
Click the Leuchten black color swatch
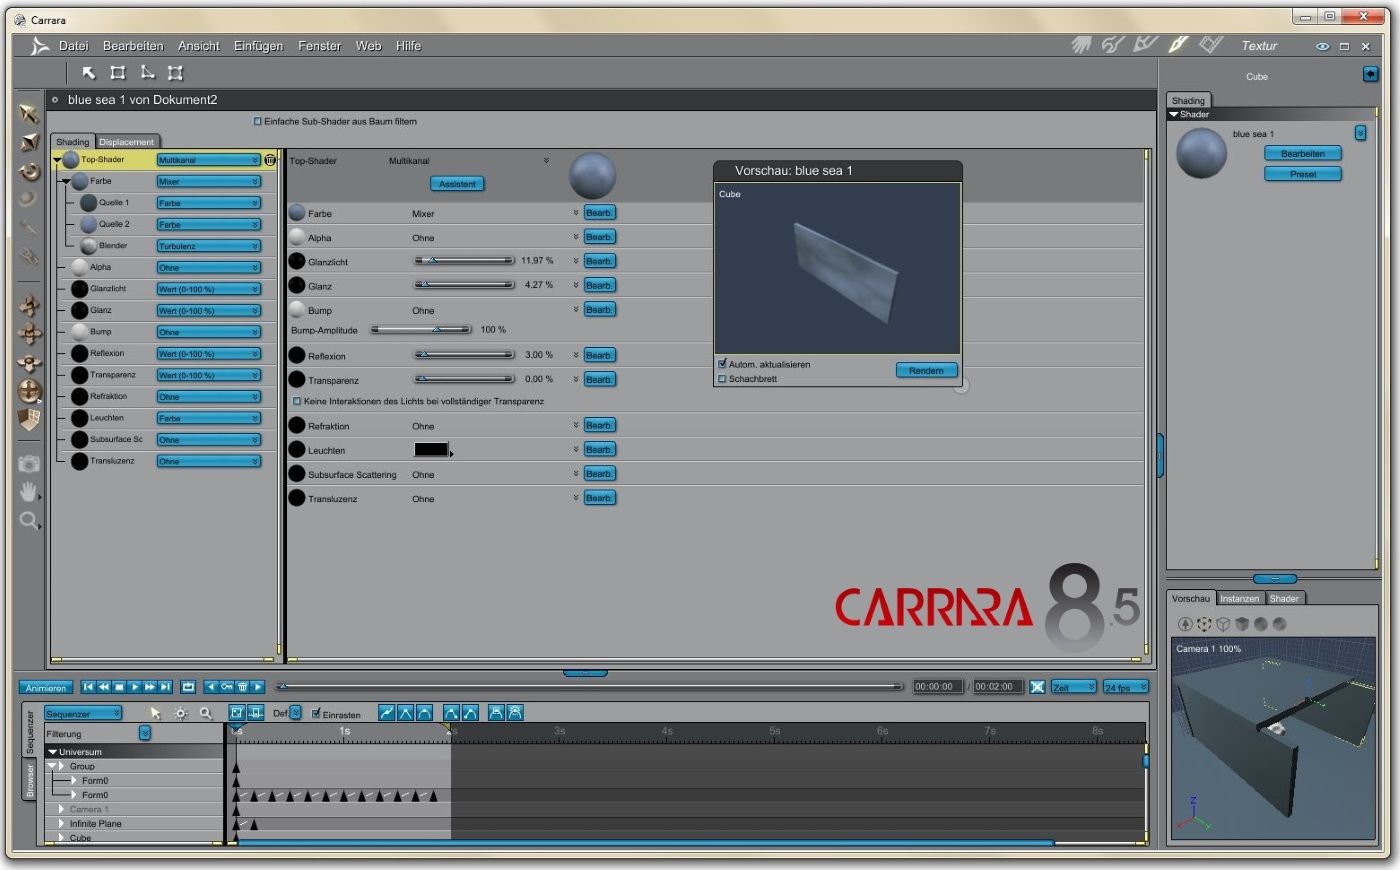[x=431, y=450]
